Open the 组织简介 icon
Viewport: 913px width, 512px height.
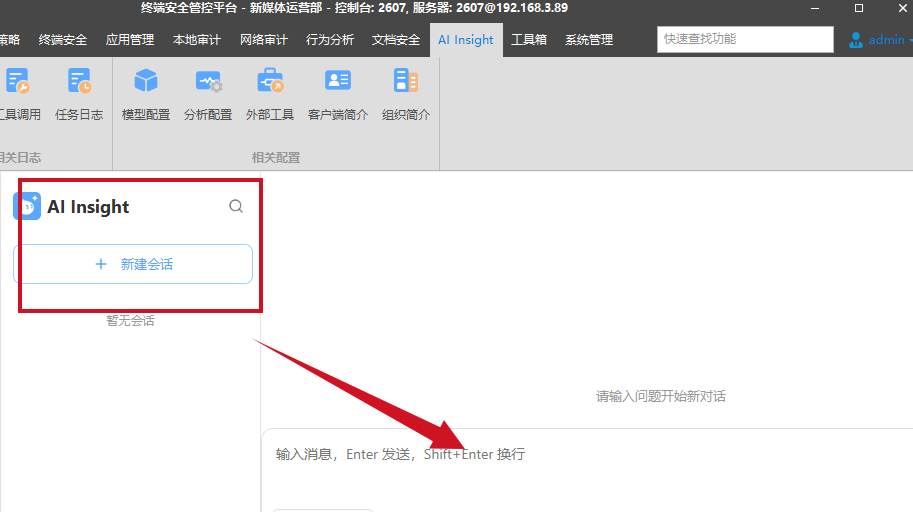point(405,80)
